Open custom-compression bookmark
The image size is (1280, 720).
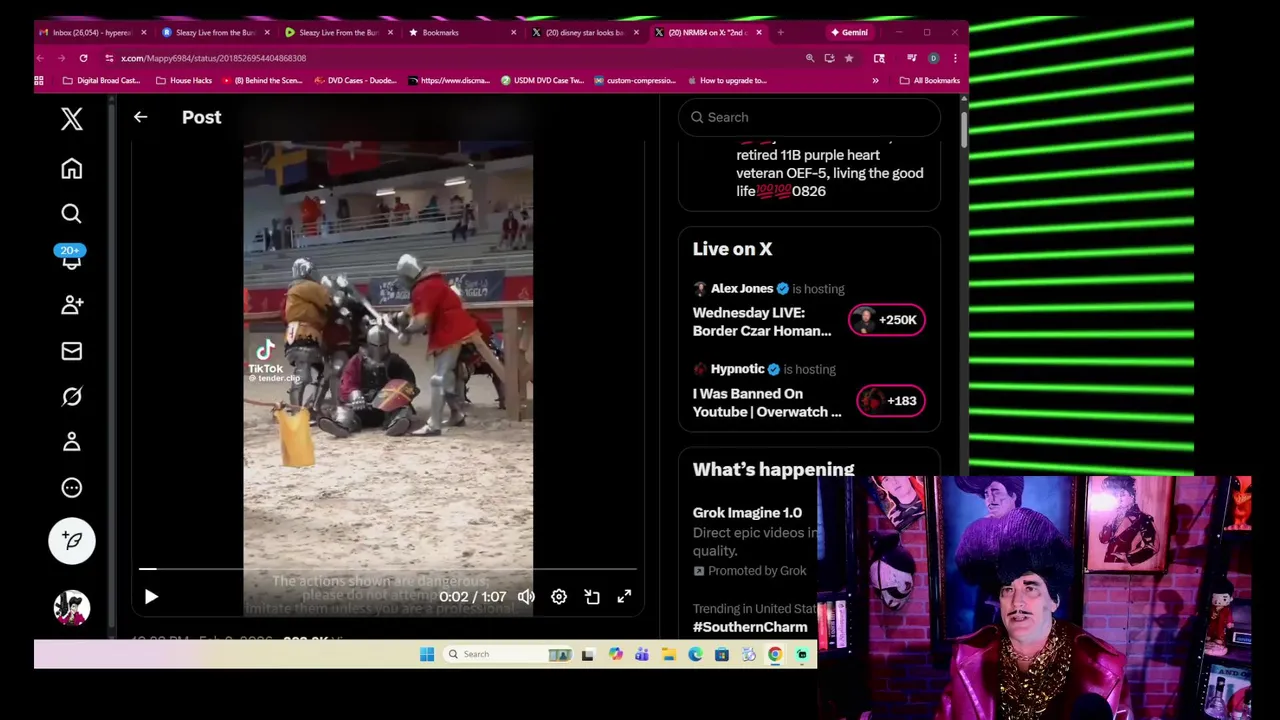click(x=635, y=80)
